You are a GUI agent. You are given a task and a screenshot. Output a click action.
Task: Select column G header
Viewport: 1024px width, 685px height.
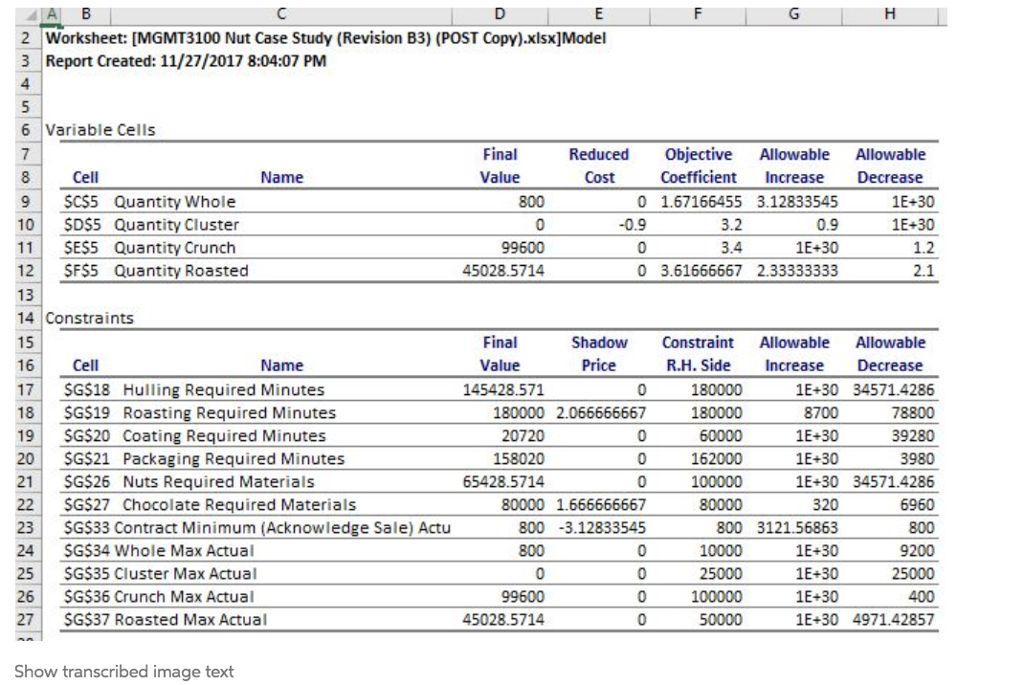tap(794, 15)
